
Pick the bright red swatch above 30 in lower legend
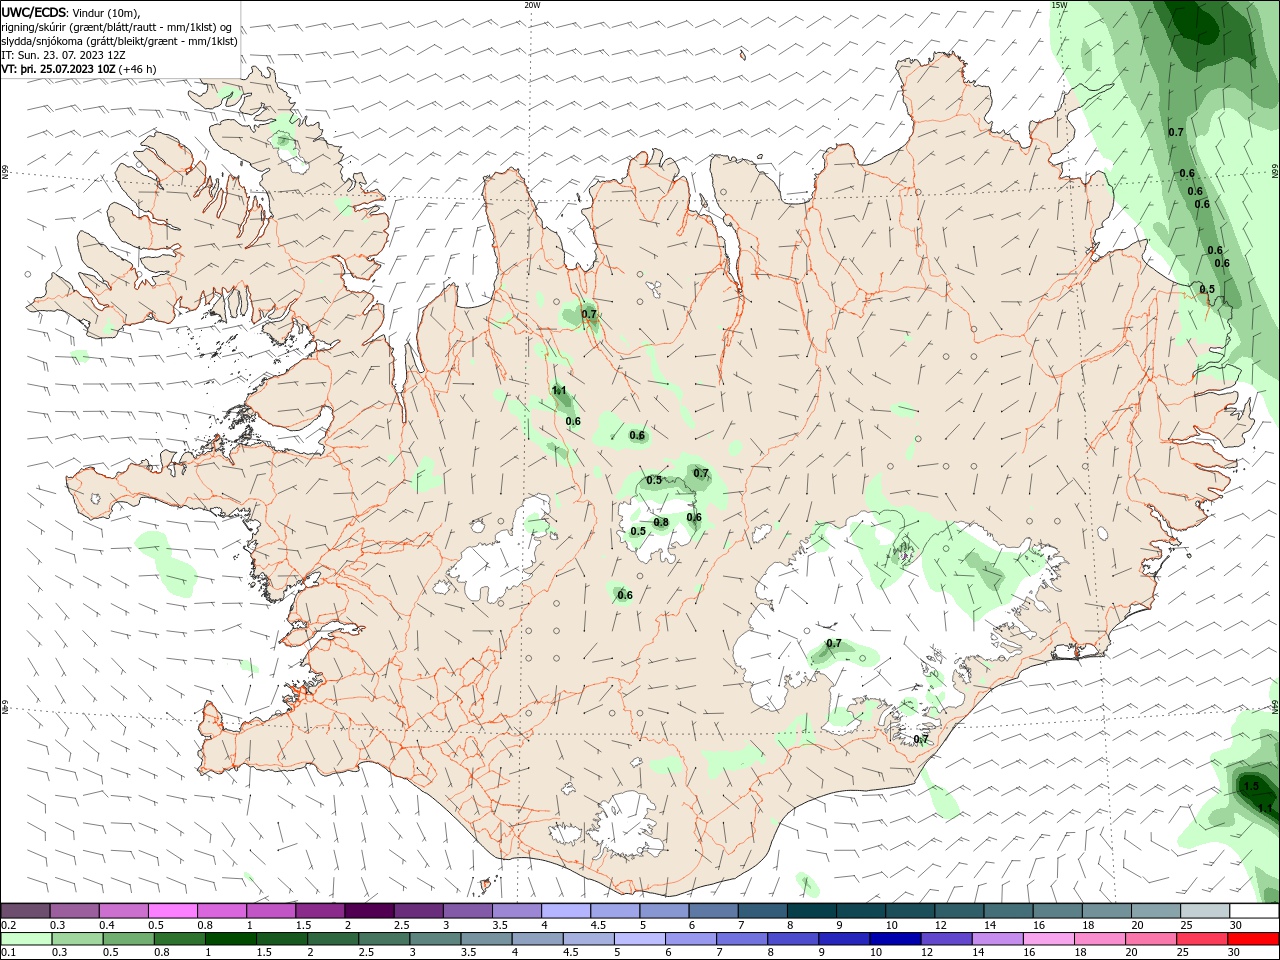point(1253,939)
